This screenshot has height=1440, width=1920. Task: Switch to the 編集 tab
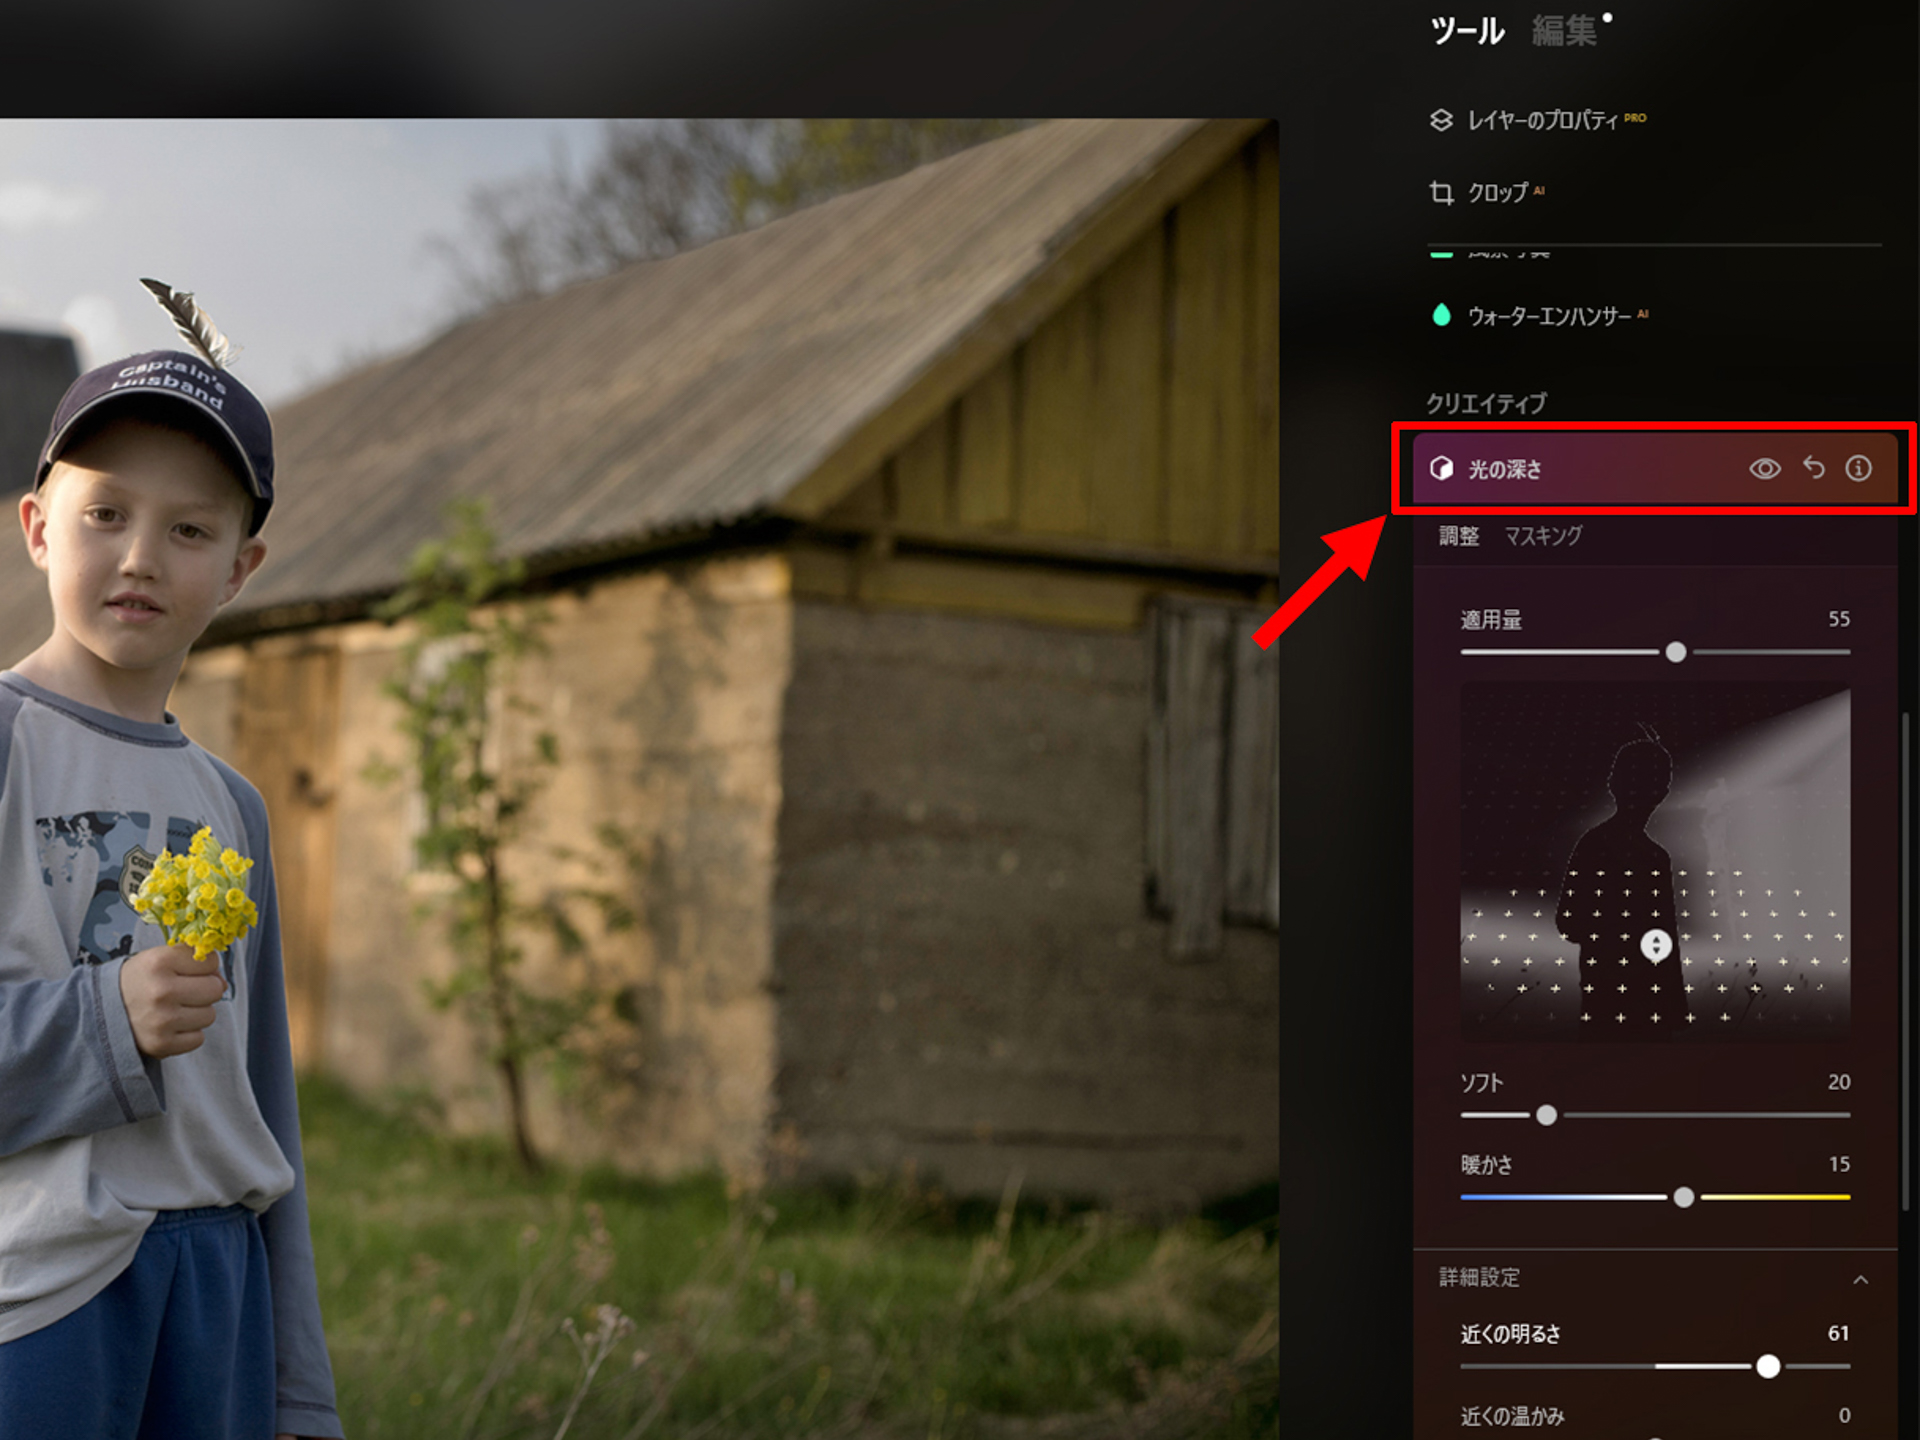1564,32
